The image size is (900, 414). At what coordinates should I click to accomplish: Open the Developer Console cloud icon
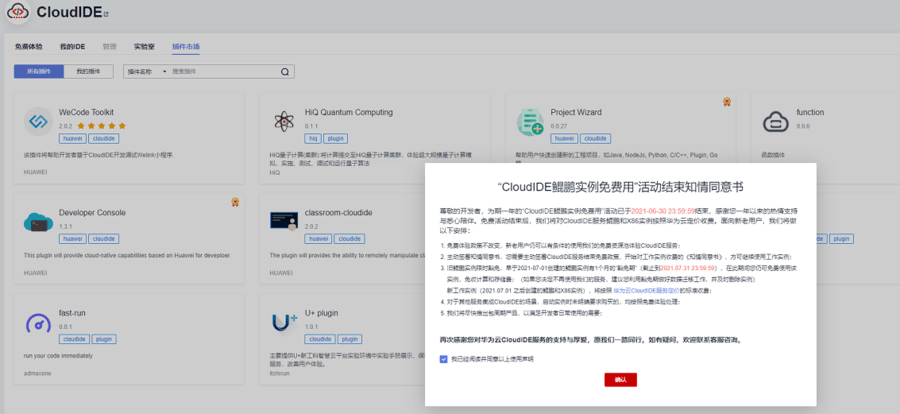click(38, 222)
